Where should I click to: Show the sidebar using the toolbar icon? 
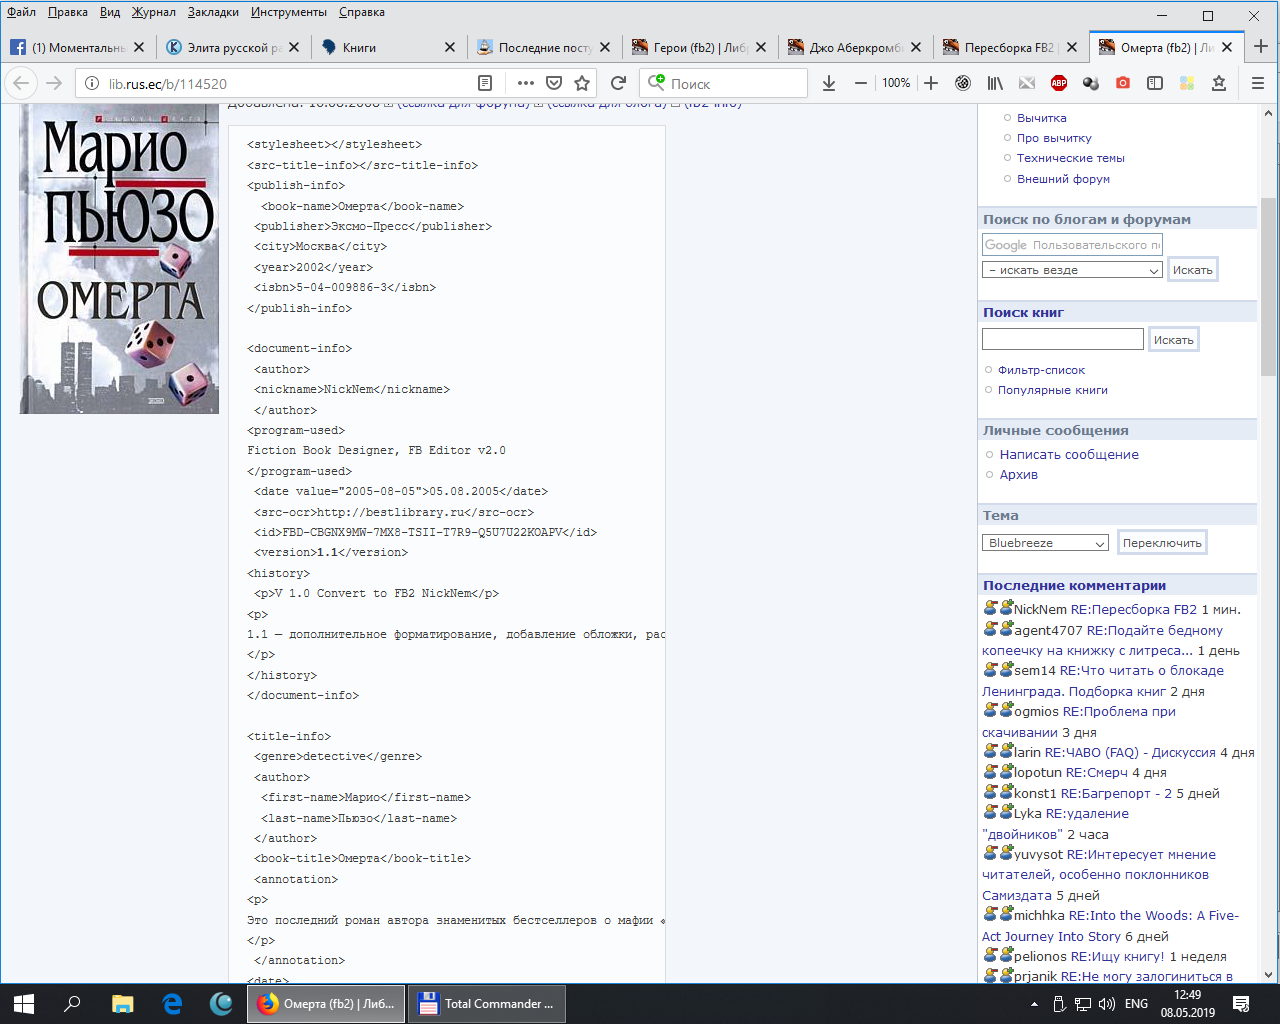point(1155,83)
